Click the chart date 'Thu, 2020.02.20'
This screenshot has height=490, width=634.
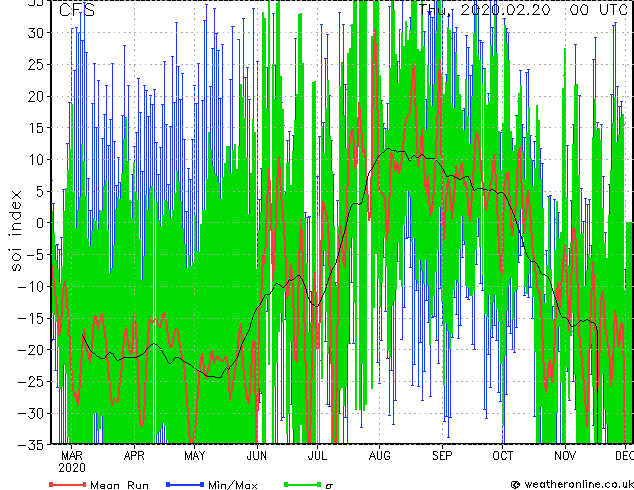click(484, 10)
